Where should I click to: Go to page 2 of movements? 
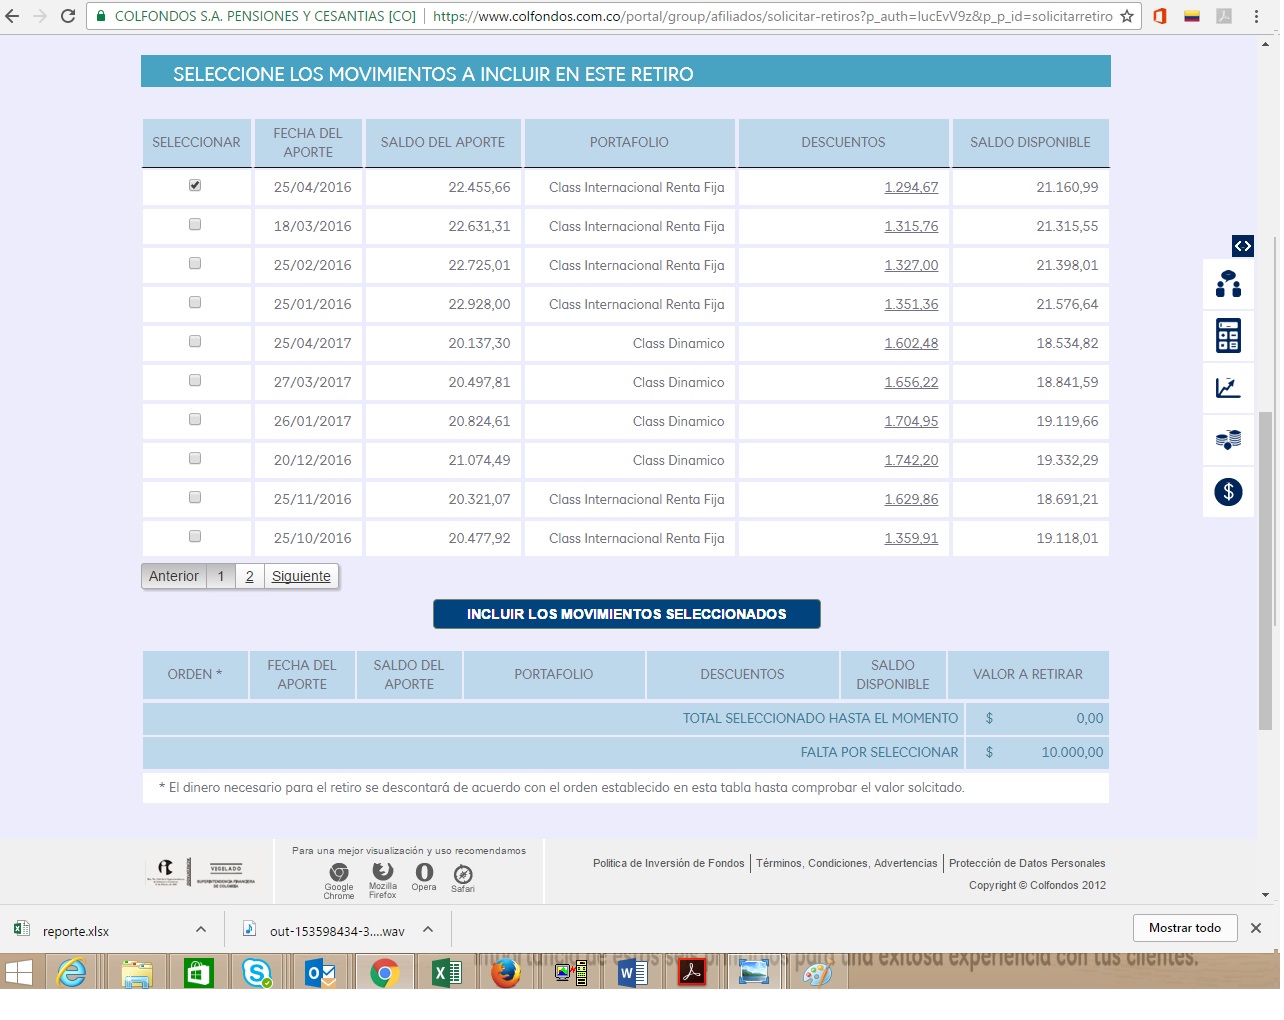[249, 576]
